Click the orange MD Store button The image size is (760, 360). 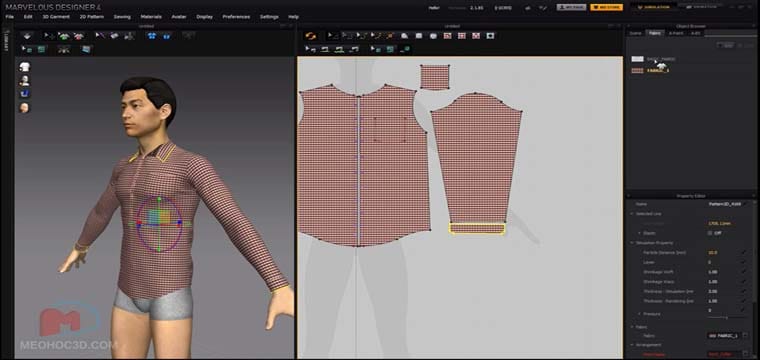point(606,7)
